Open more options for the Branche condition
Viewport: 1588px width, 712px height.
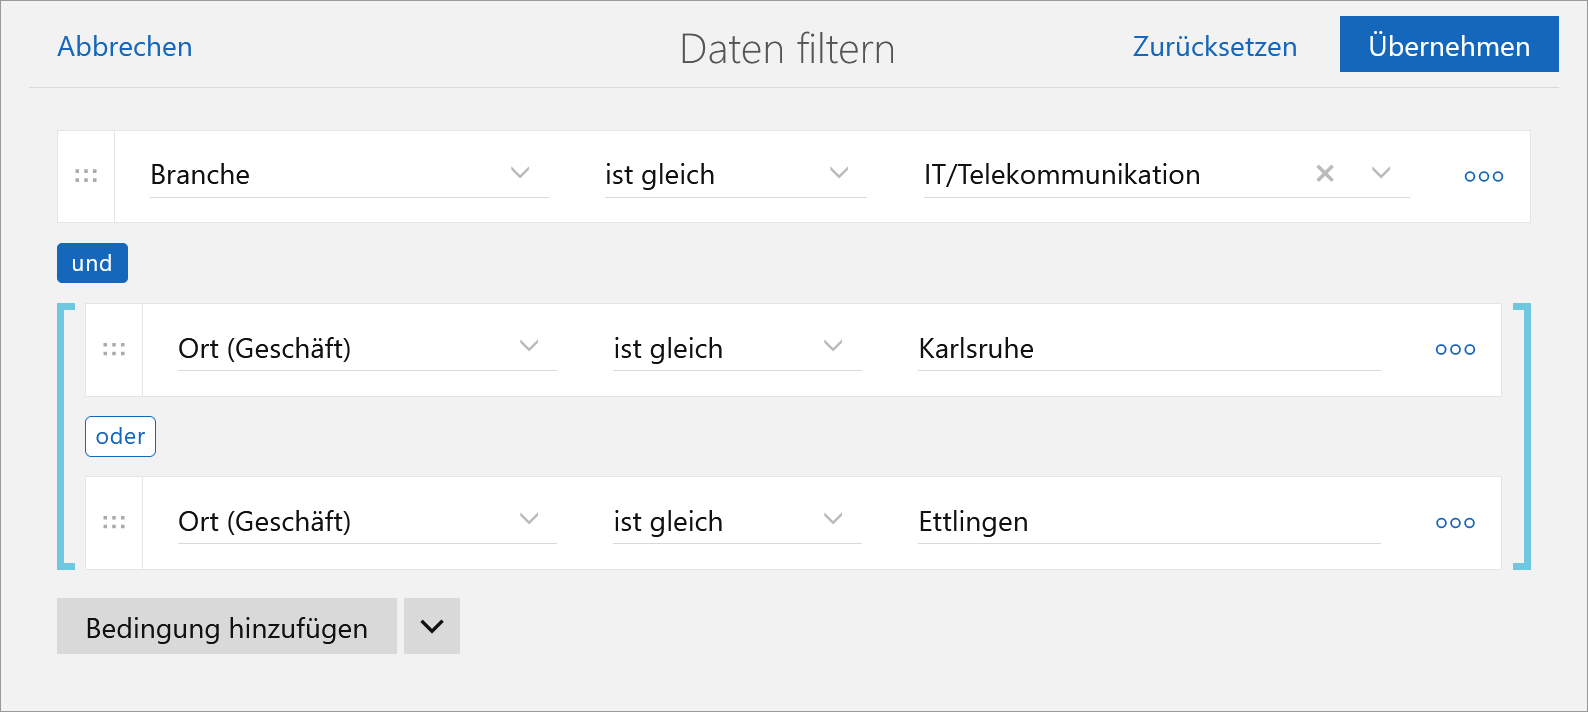[x=1483, y=176]
